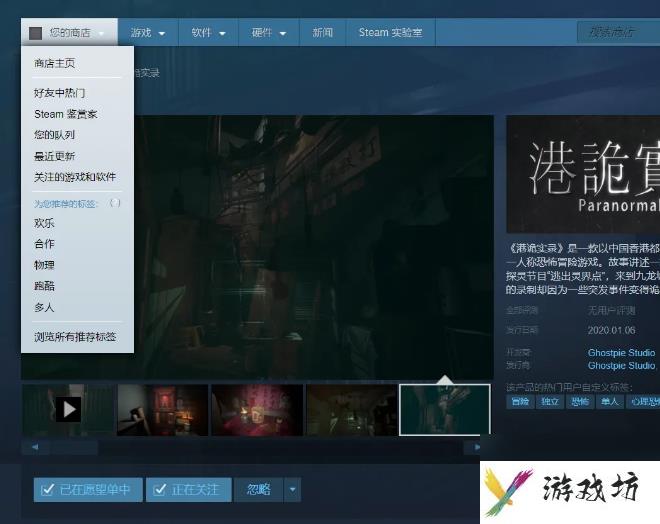Open the 硬件 dropdown in the store nav

pyautogui.click(x=269, y=32)
